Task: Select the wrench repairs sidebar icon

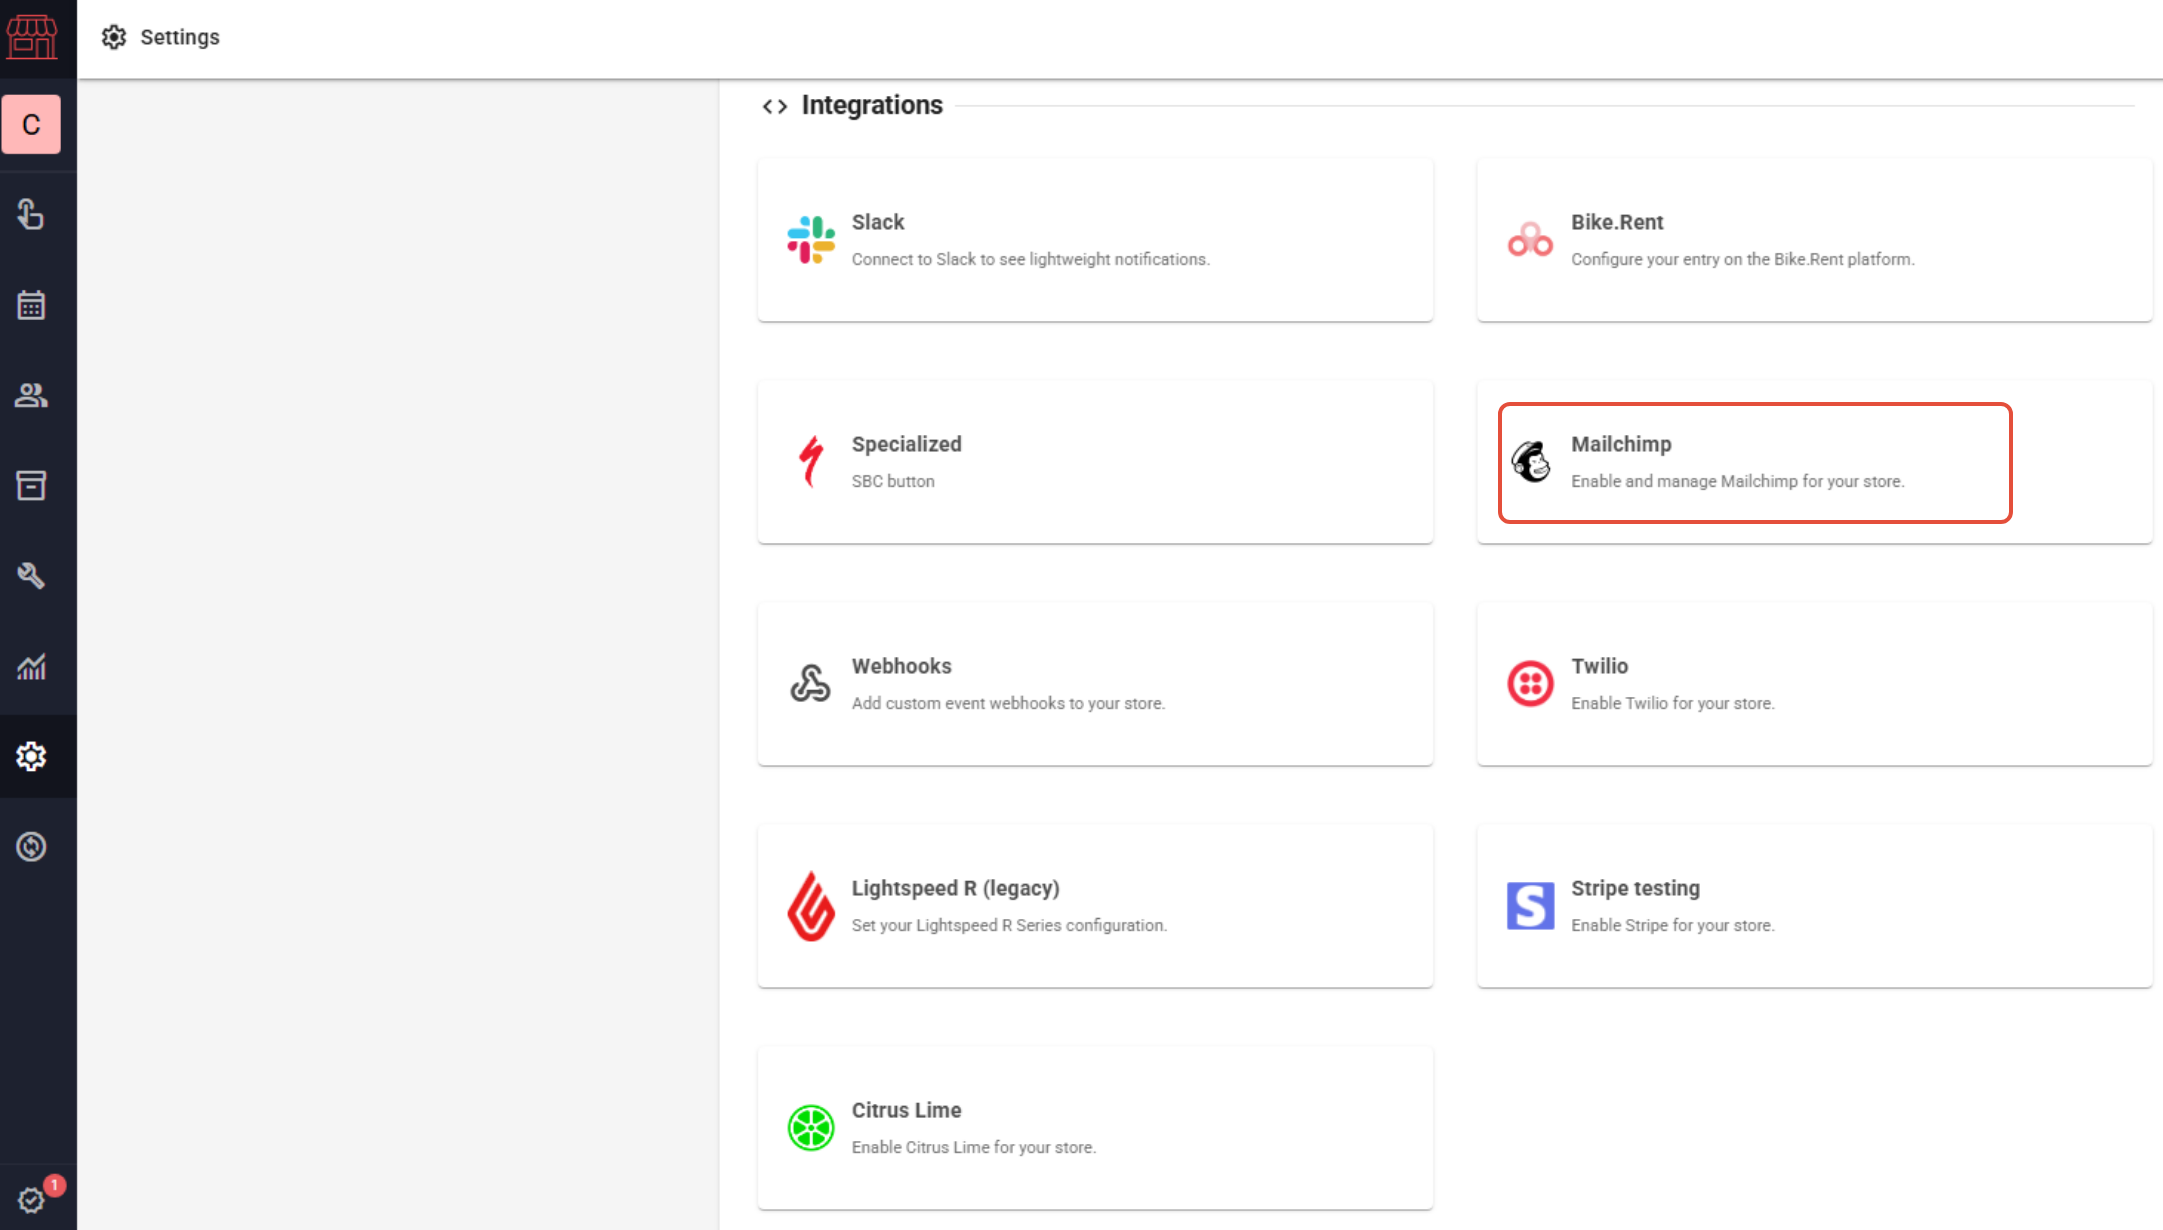Action: click(31, 576)
